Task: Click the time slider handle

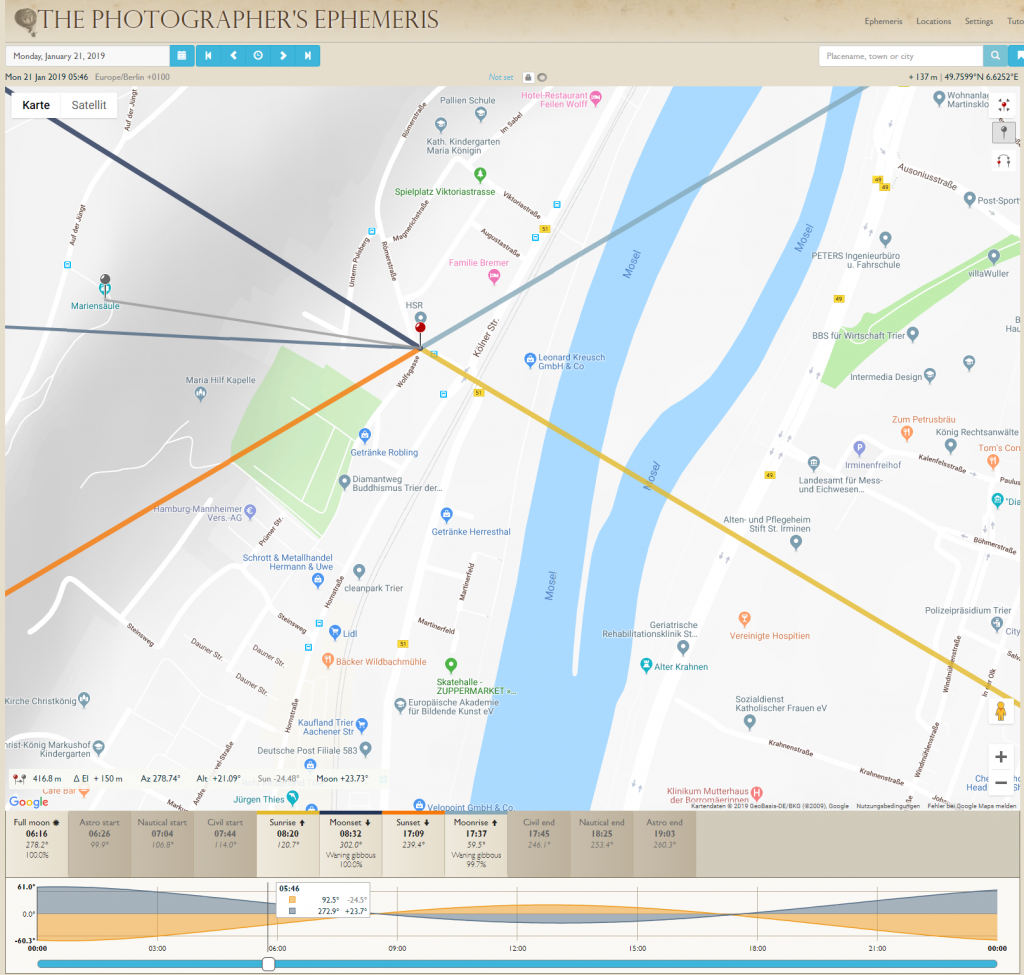Action: point(268,964)
